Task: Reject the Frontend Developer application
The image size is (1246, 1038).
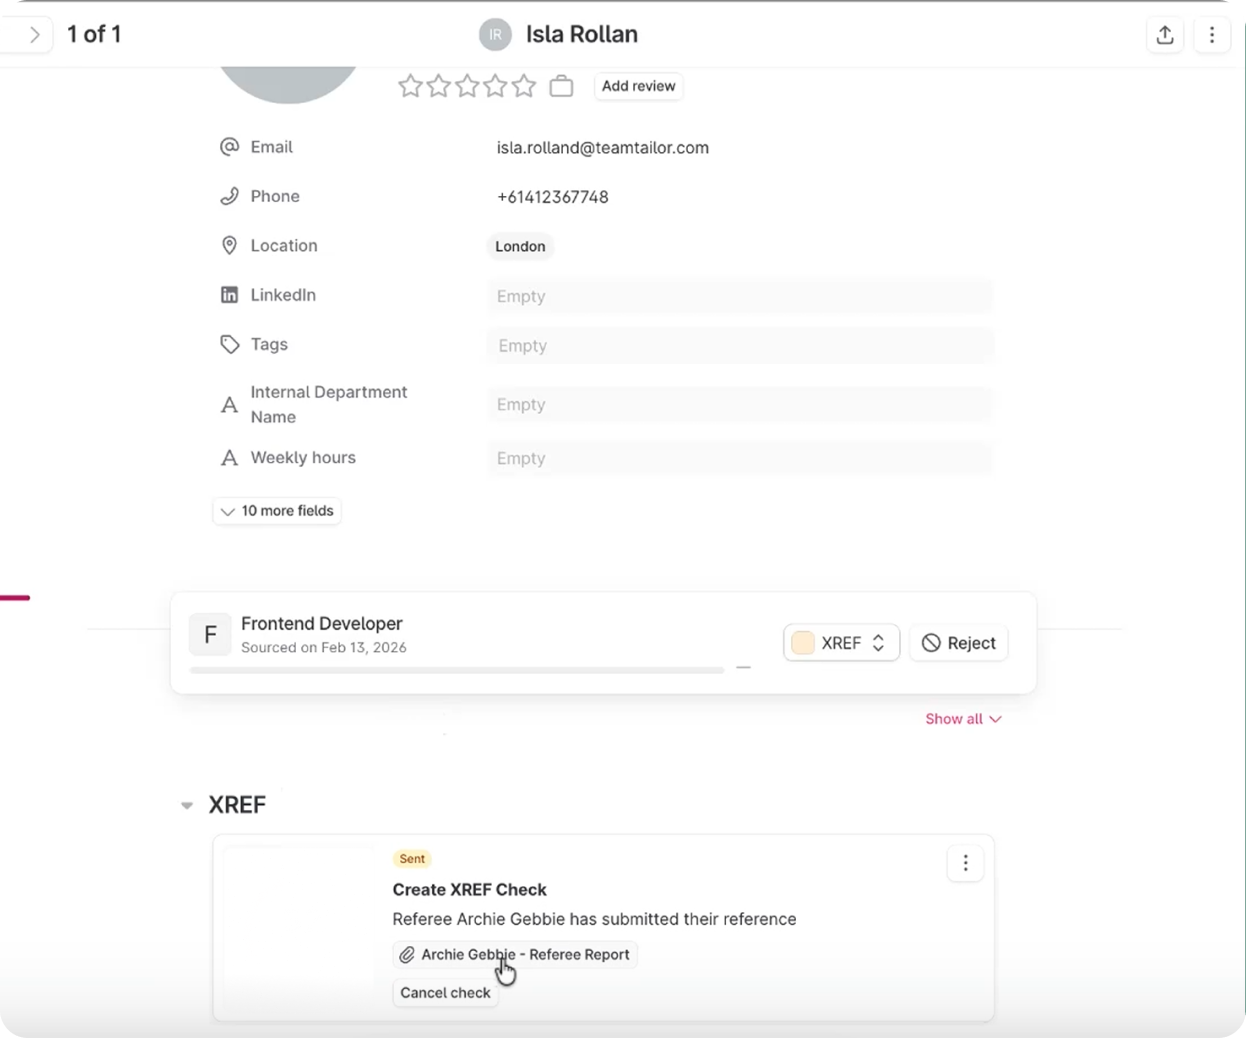Action: (958, 643)
